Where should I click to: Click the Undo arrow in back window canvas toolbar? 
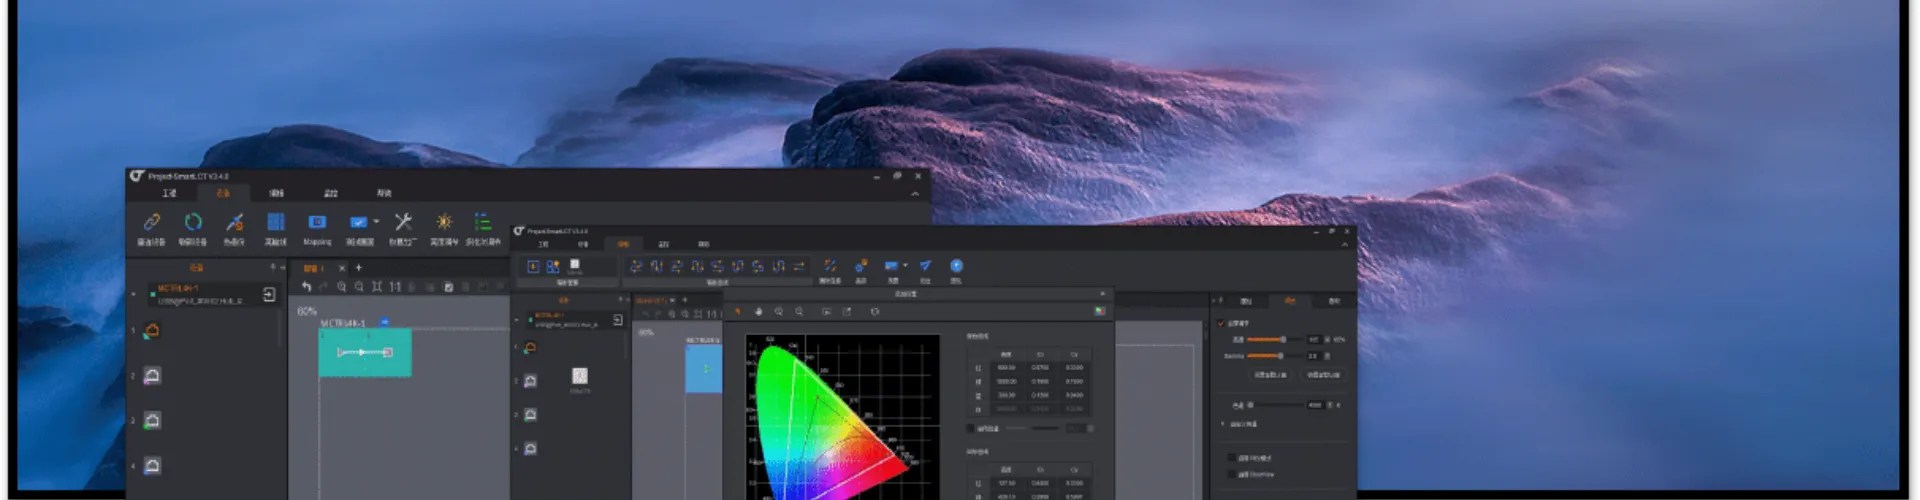point(306,287)
